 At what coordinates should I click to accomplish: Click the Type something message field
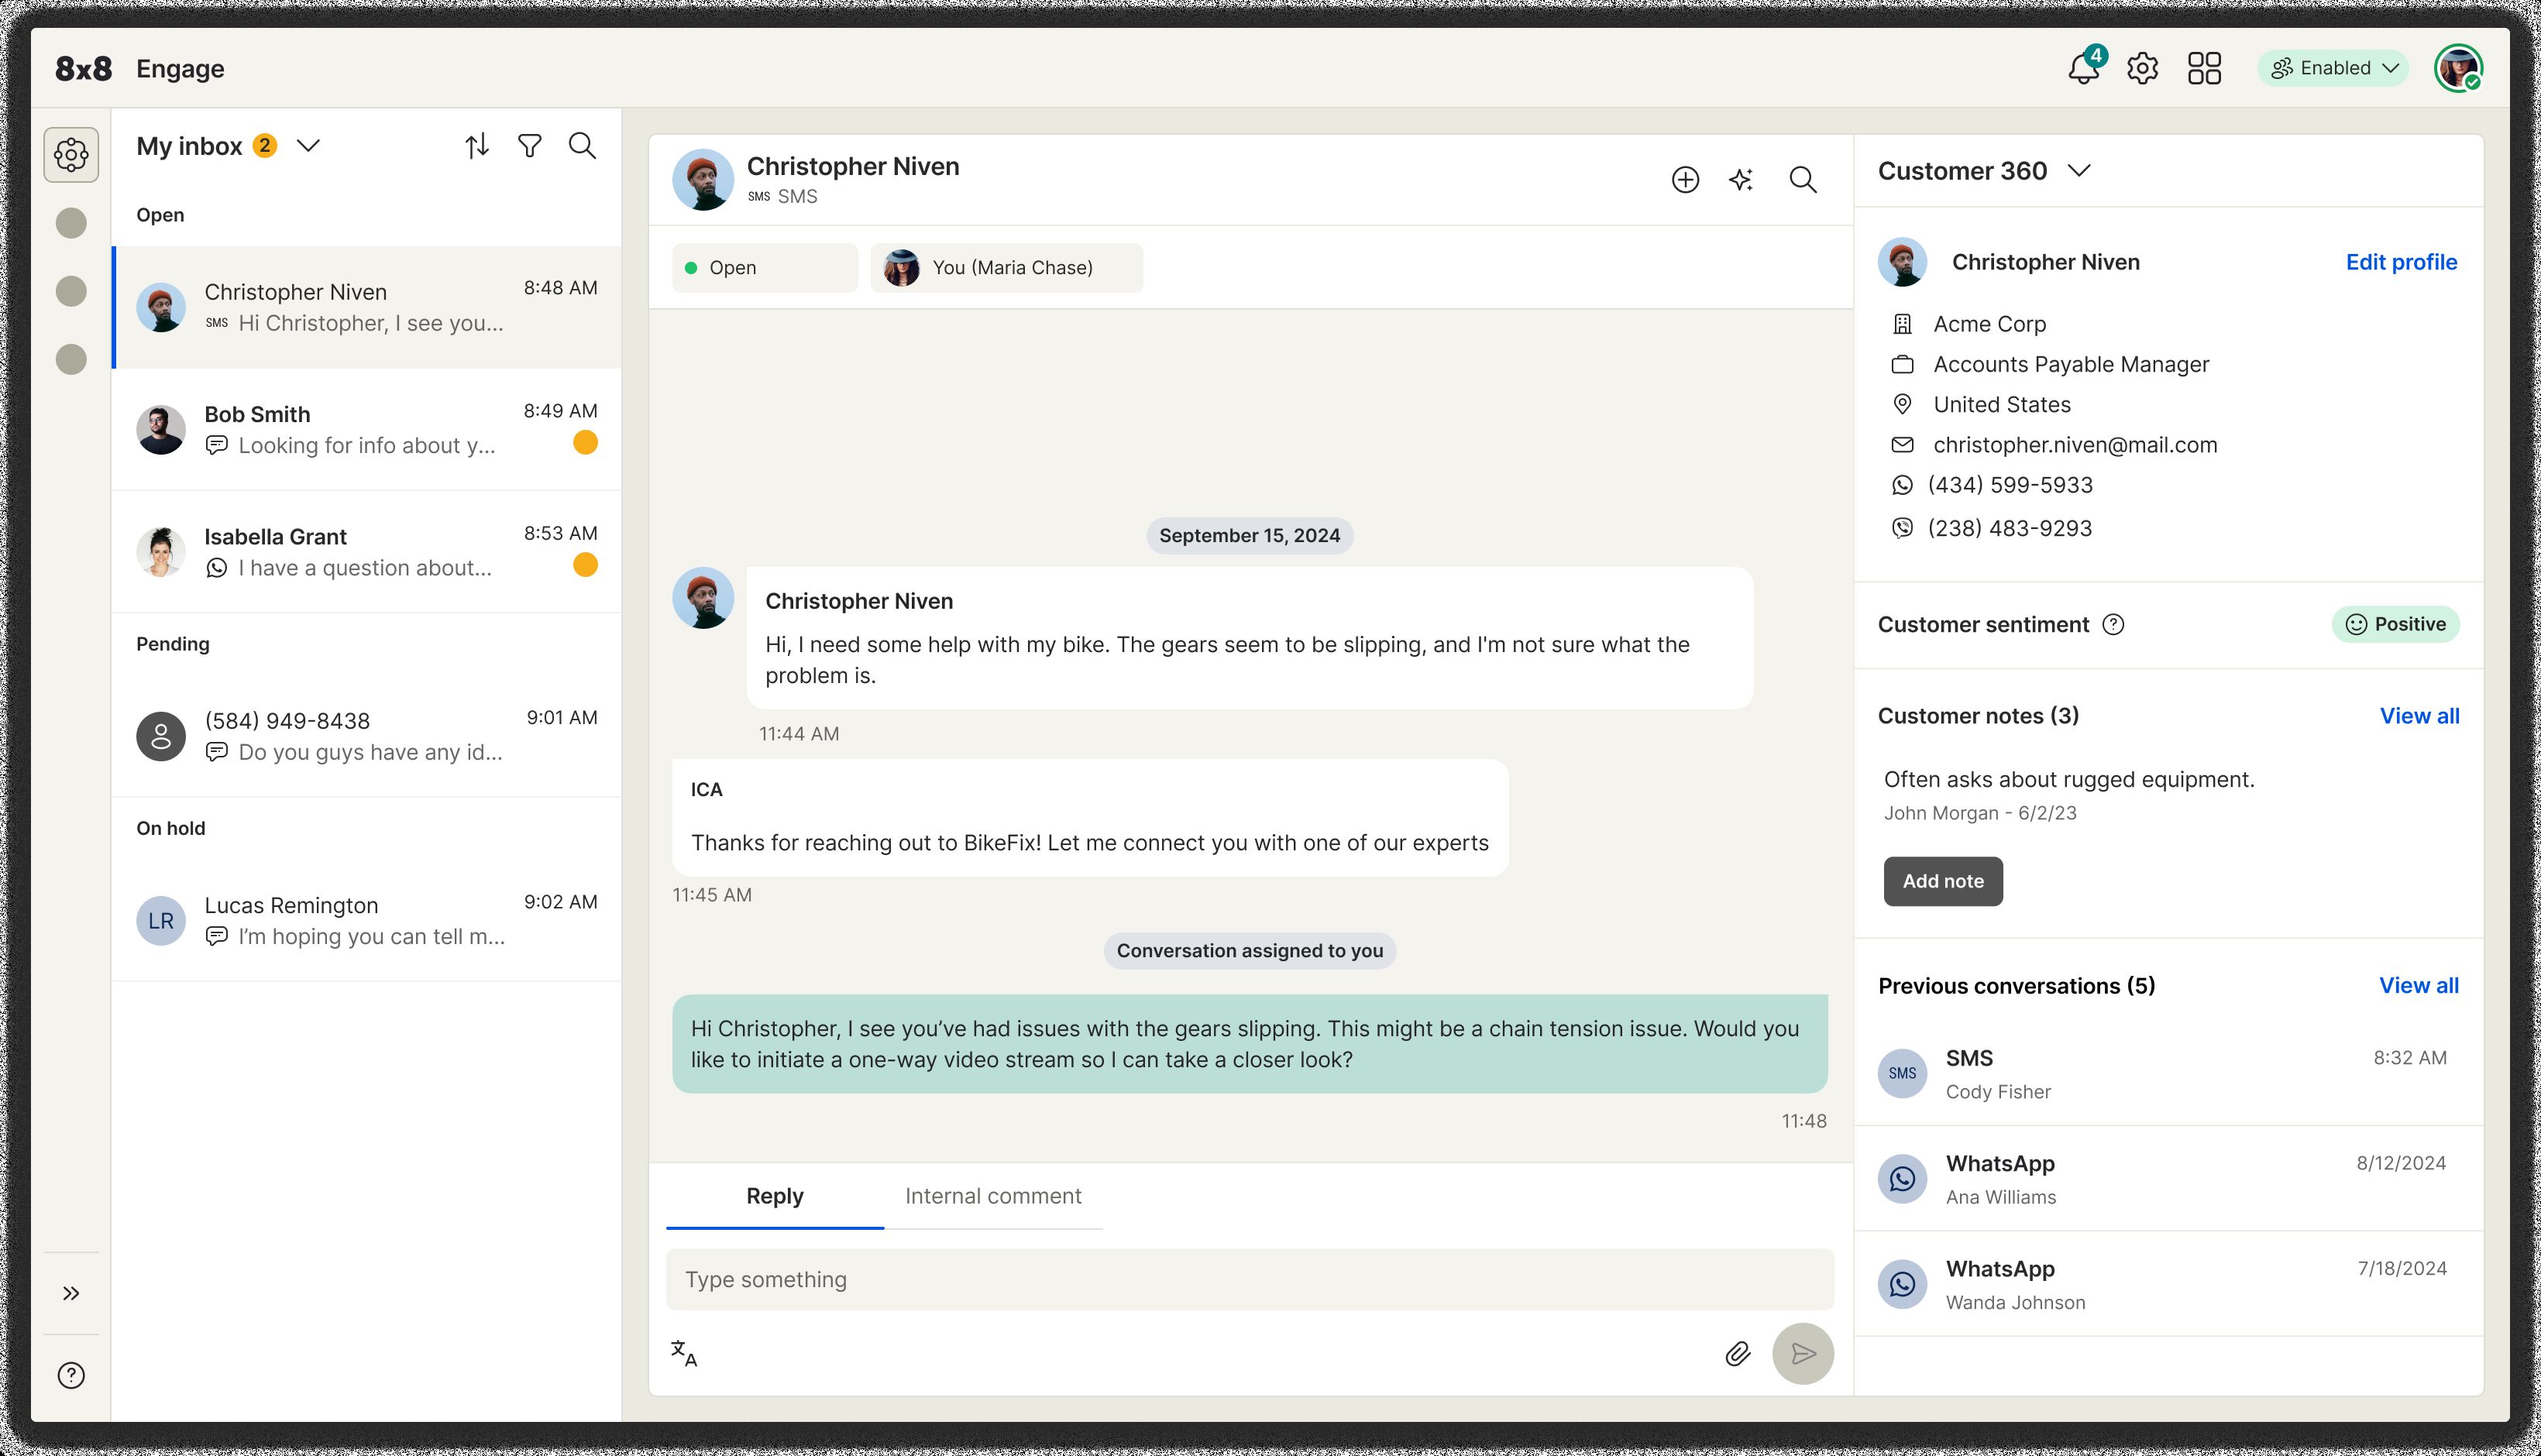pyautogui.click(x=1249, y=1279)
